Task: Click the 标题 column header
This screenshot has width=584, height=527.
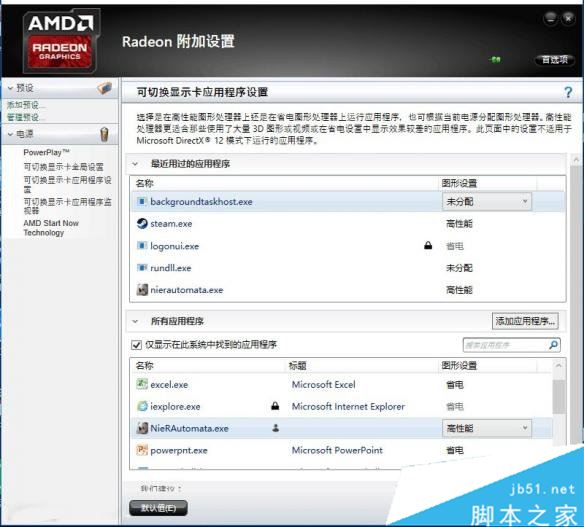Action: coord(298,365)
